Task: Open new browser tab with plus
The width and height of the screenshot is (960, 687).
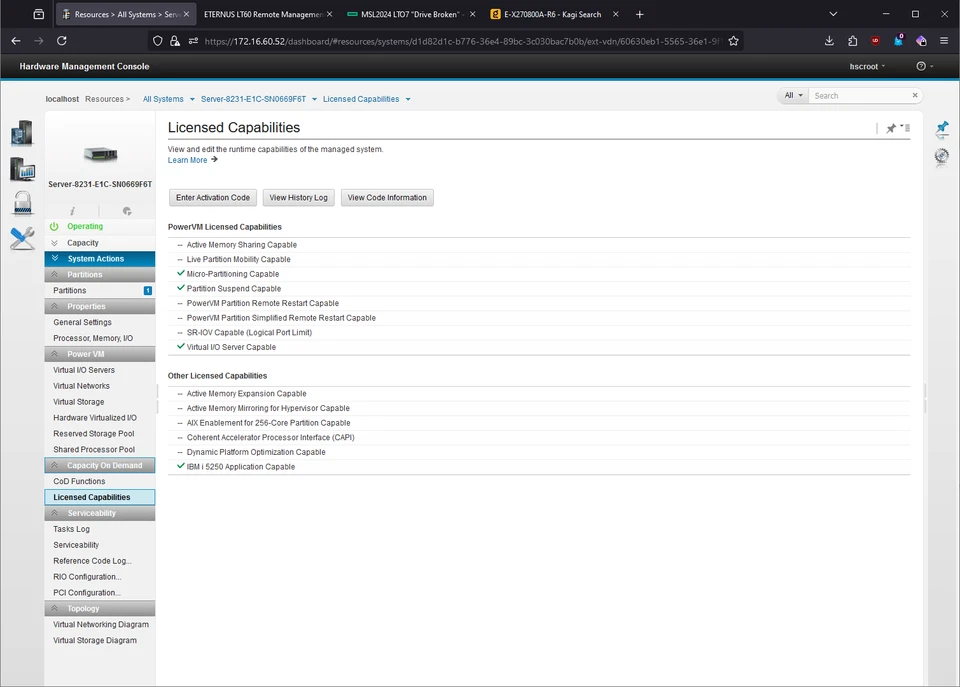Action: pyautogui.click(x=639, y=14)
